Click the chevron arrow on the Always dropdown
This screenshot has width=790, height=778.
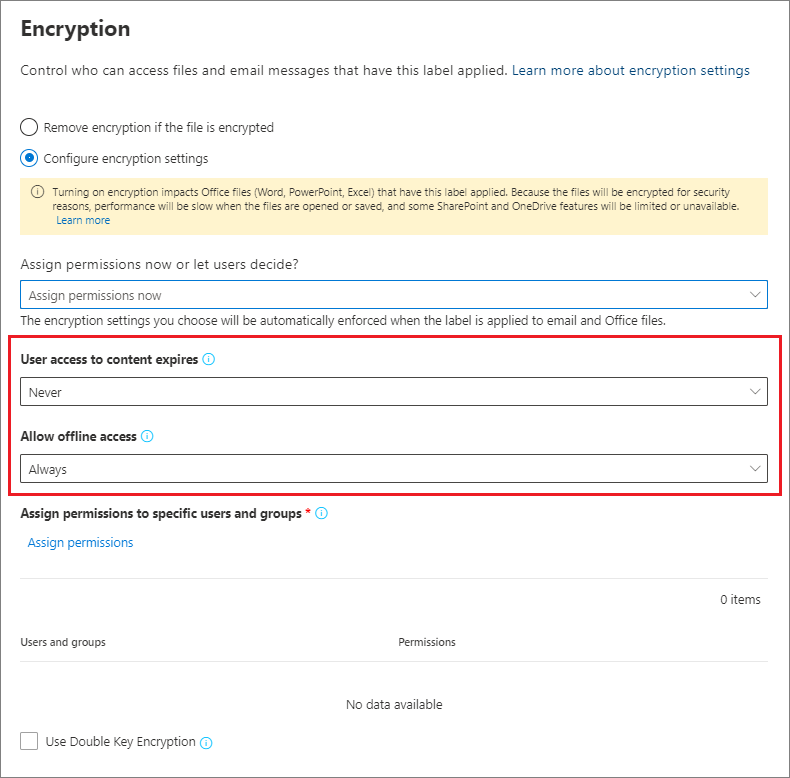click(755, 468)
